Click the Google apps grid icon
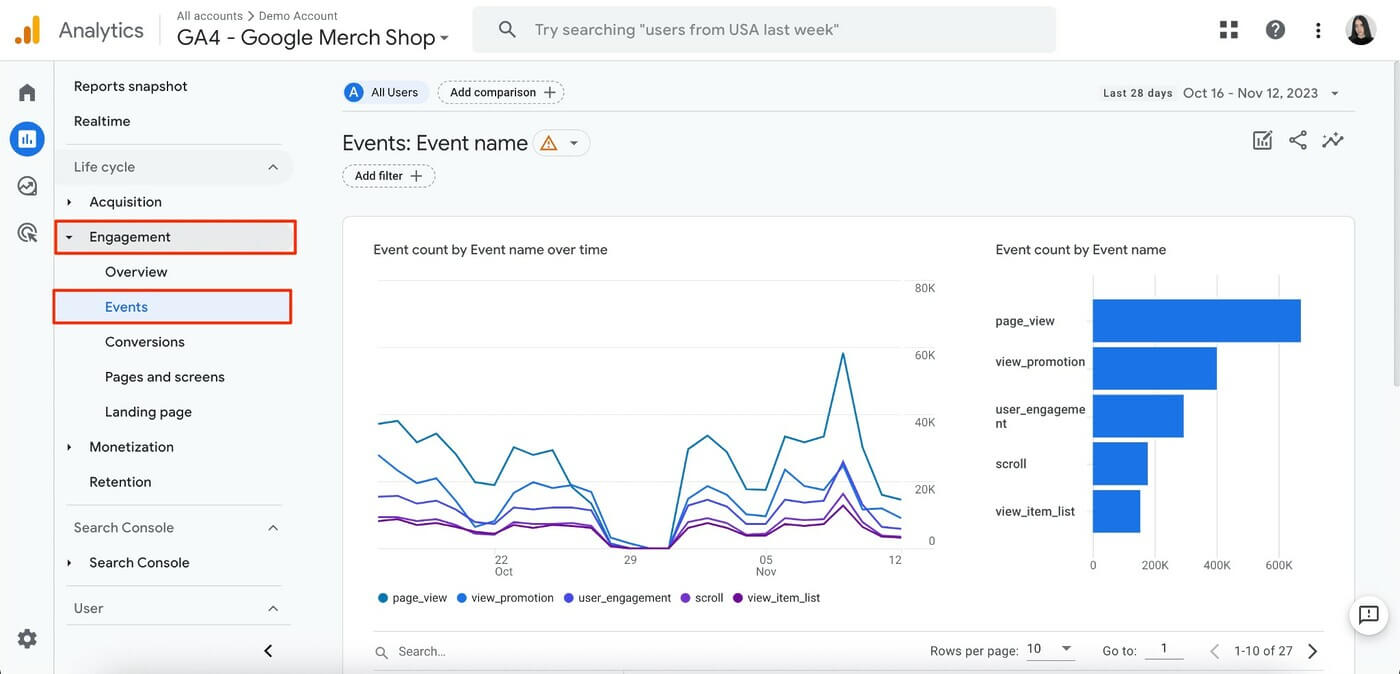The image size is (1400, 674). pos(1229,30)
